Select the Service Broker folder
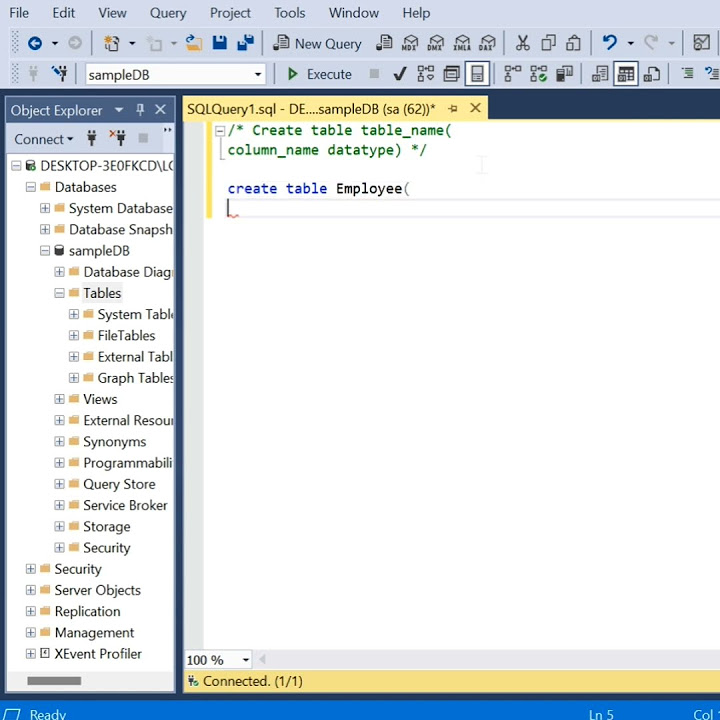 (125, 505)
